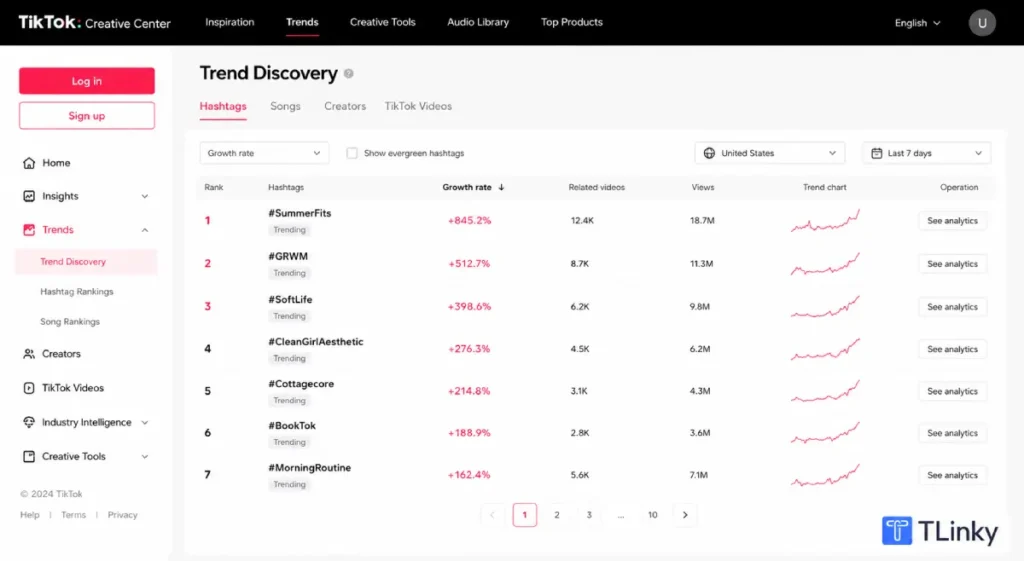
Task: Switch to the Creators tab
Action: click(x=345, y=106)
